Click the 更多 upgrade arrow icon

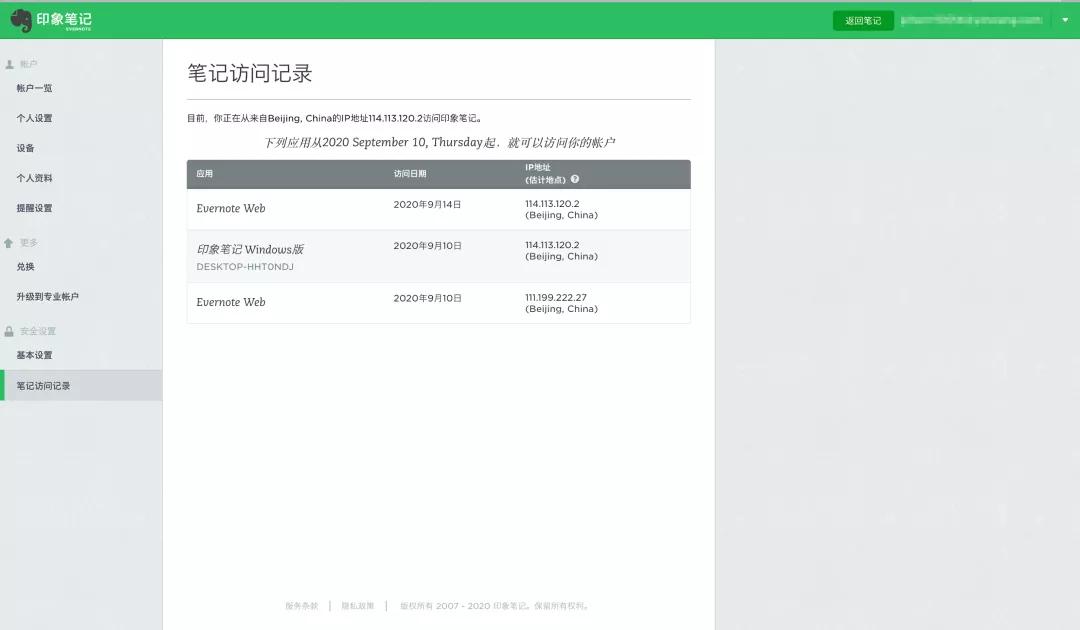point(8,242)
